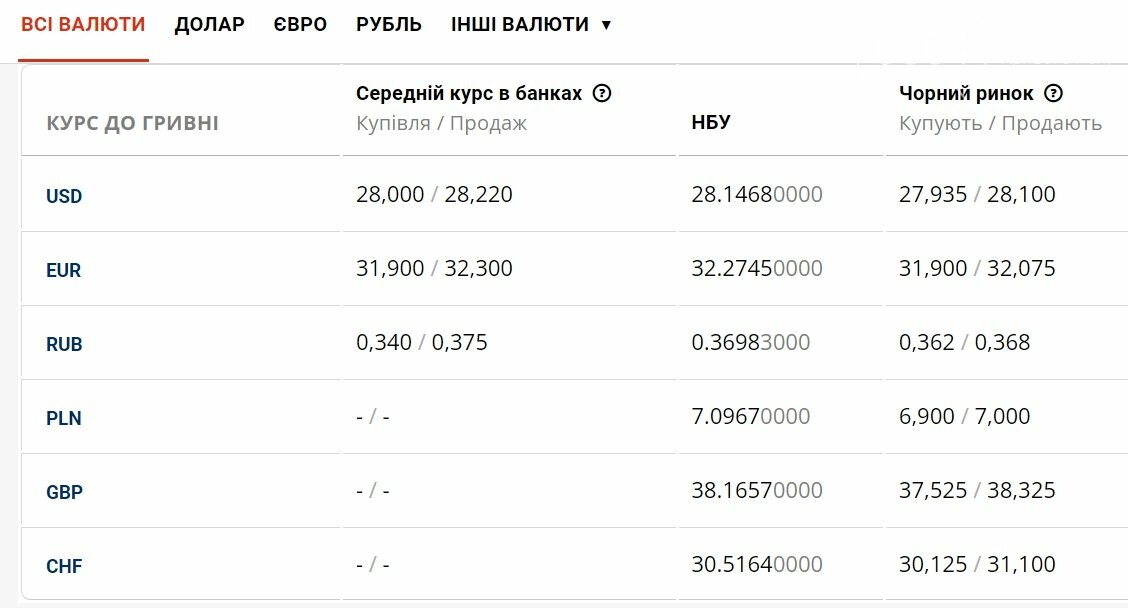Image resolution: width=1128 pixels, height=608 pixels.
Task: Open the CHF currency link
Action: (64, 567)
